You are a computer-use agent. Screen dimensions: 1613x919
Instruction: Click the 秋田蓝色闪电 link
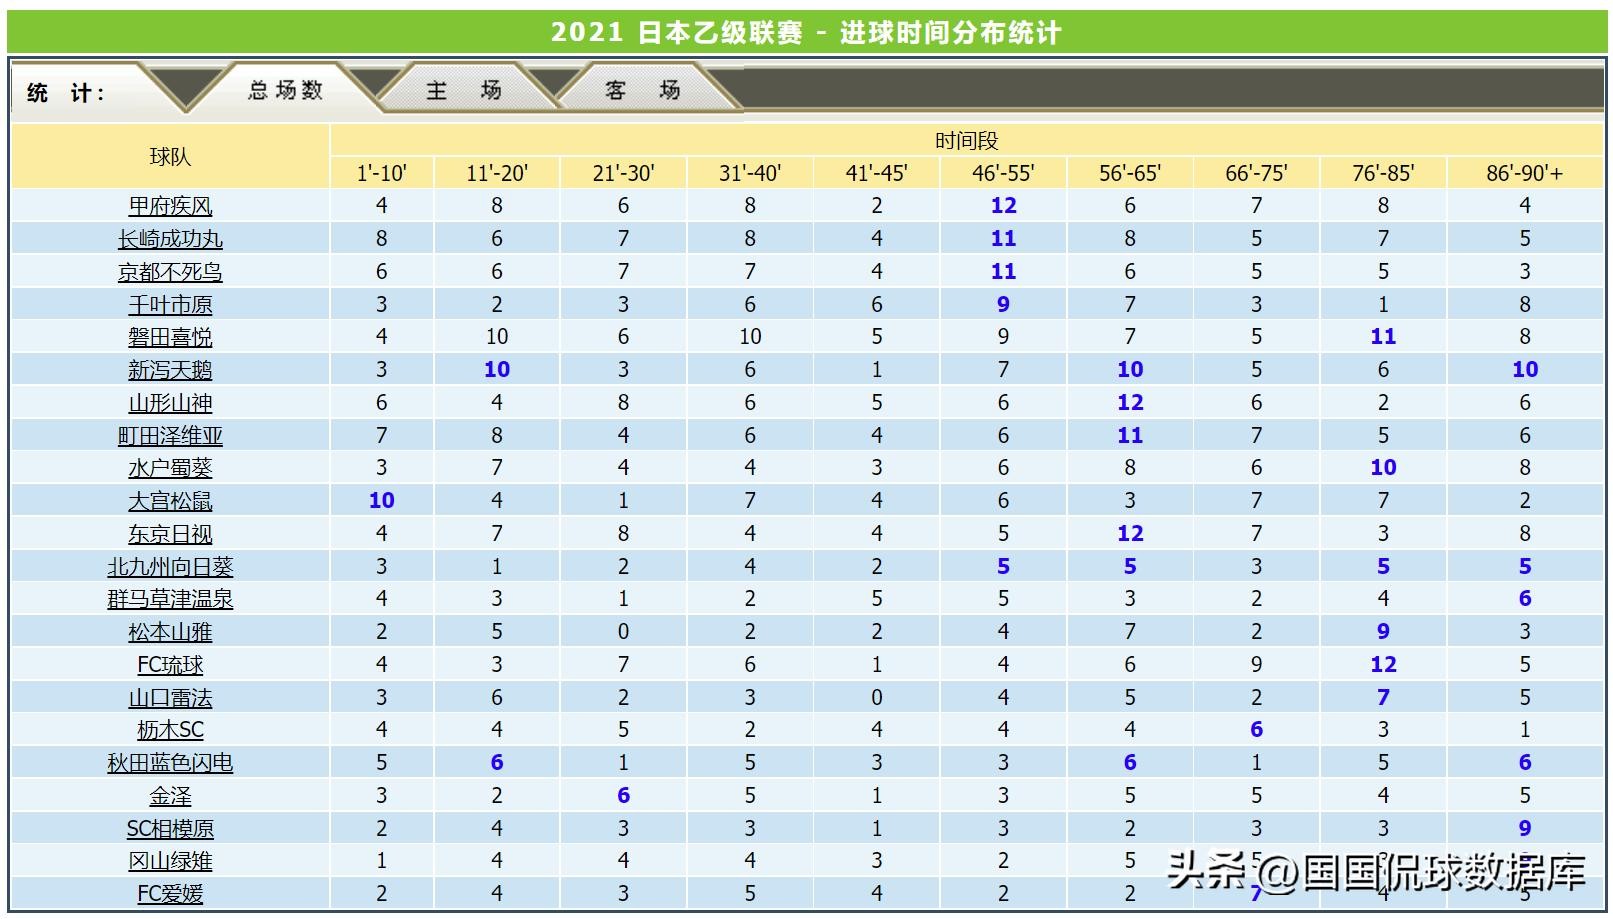[170, 763]
